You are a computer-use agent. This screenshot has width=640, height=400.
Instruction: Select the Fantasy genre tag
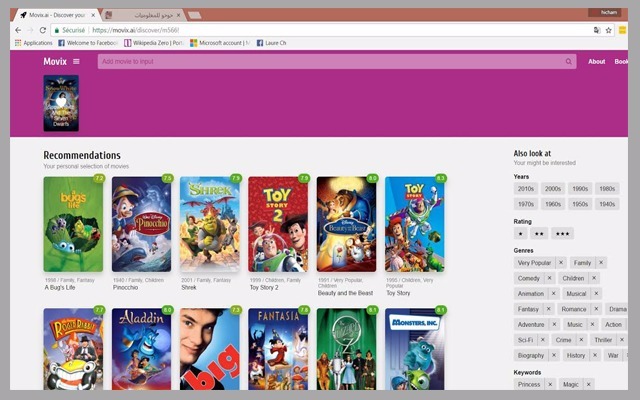pos(528,309)
